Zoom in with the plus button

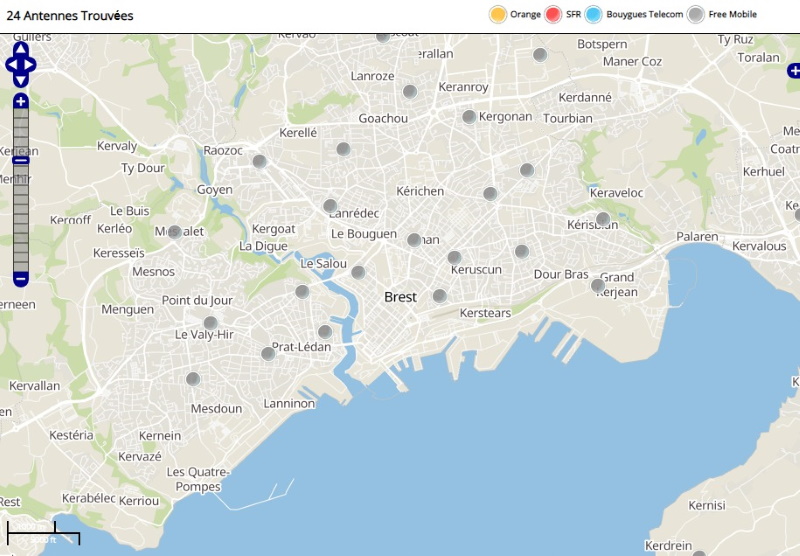(x=21, y=102)
